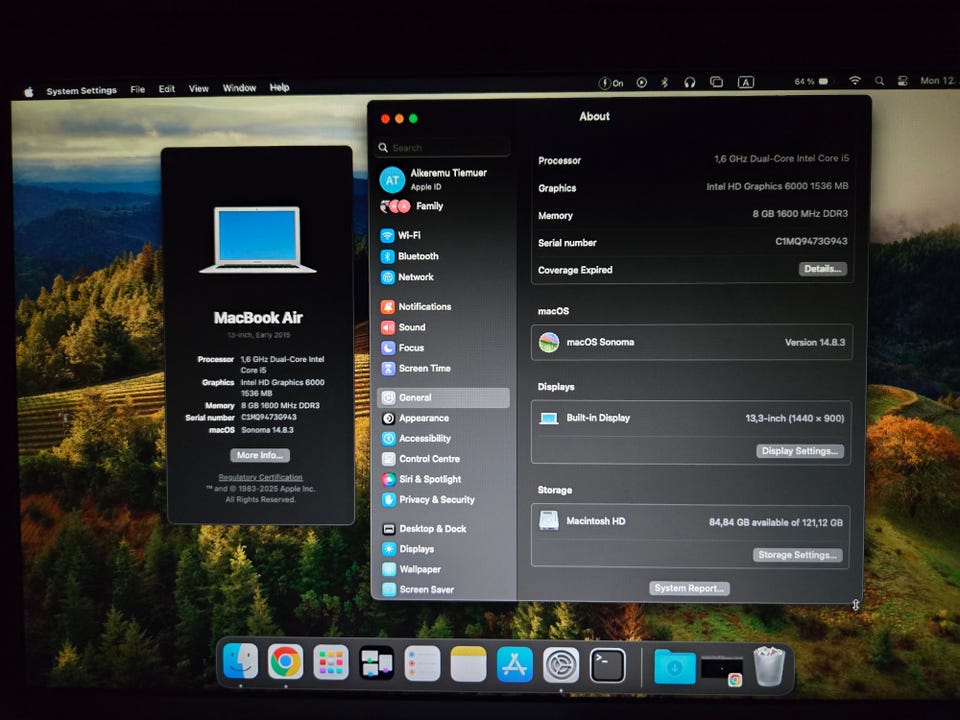This screenshot has width=960, height=720.
Task: Click the 'On' status menu bar item
Action: pyautogui.click(x=611, y=83)
